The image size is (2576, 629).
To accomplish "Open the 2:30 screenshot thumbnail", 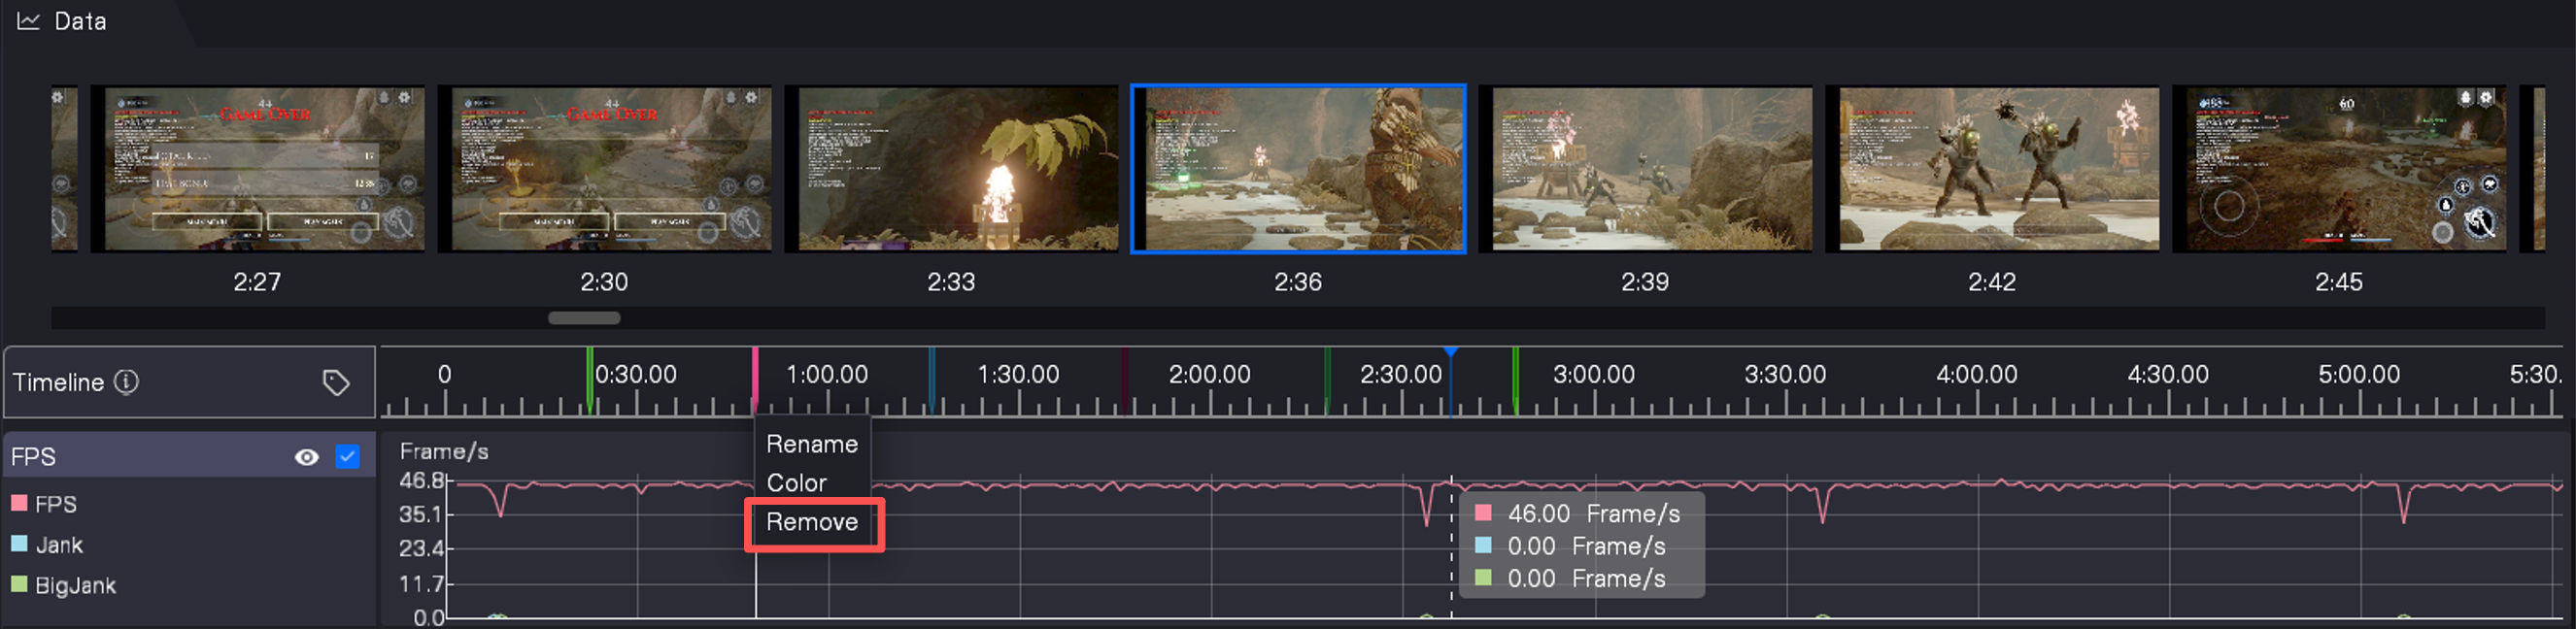I will 604,169.
